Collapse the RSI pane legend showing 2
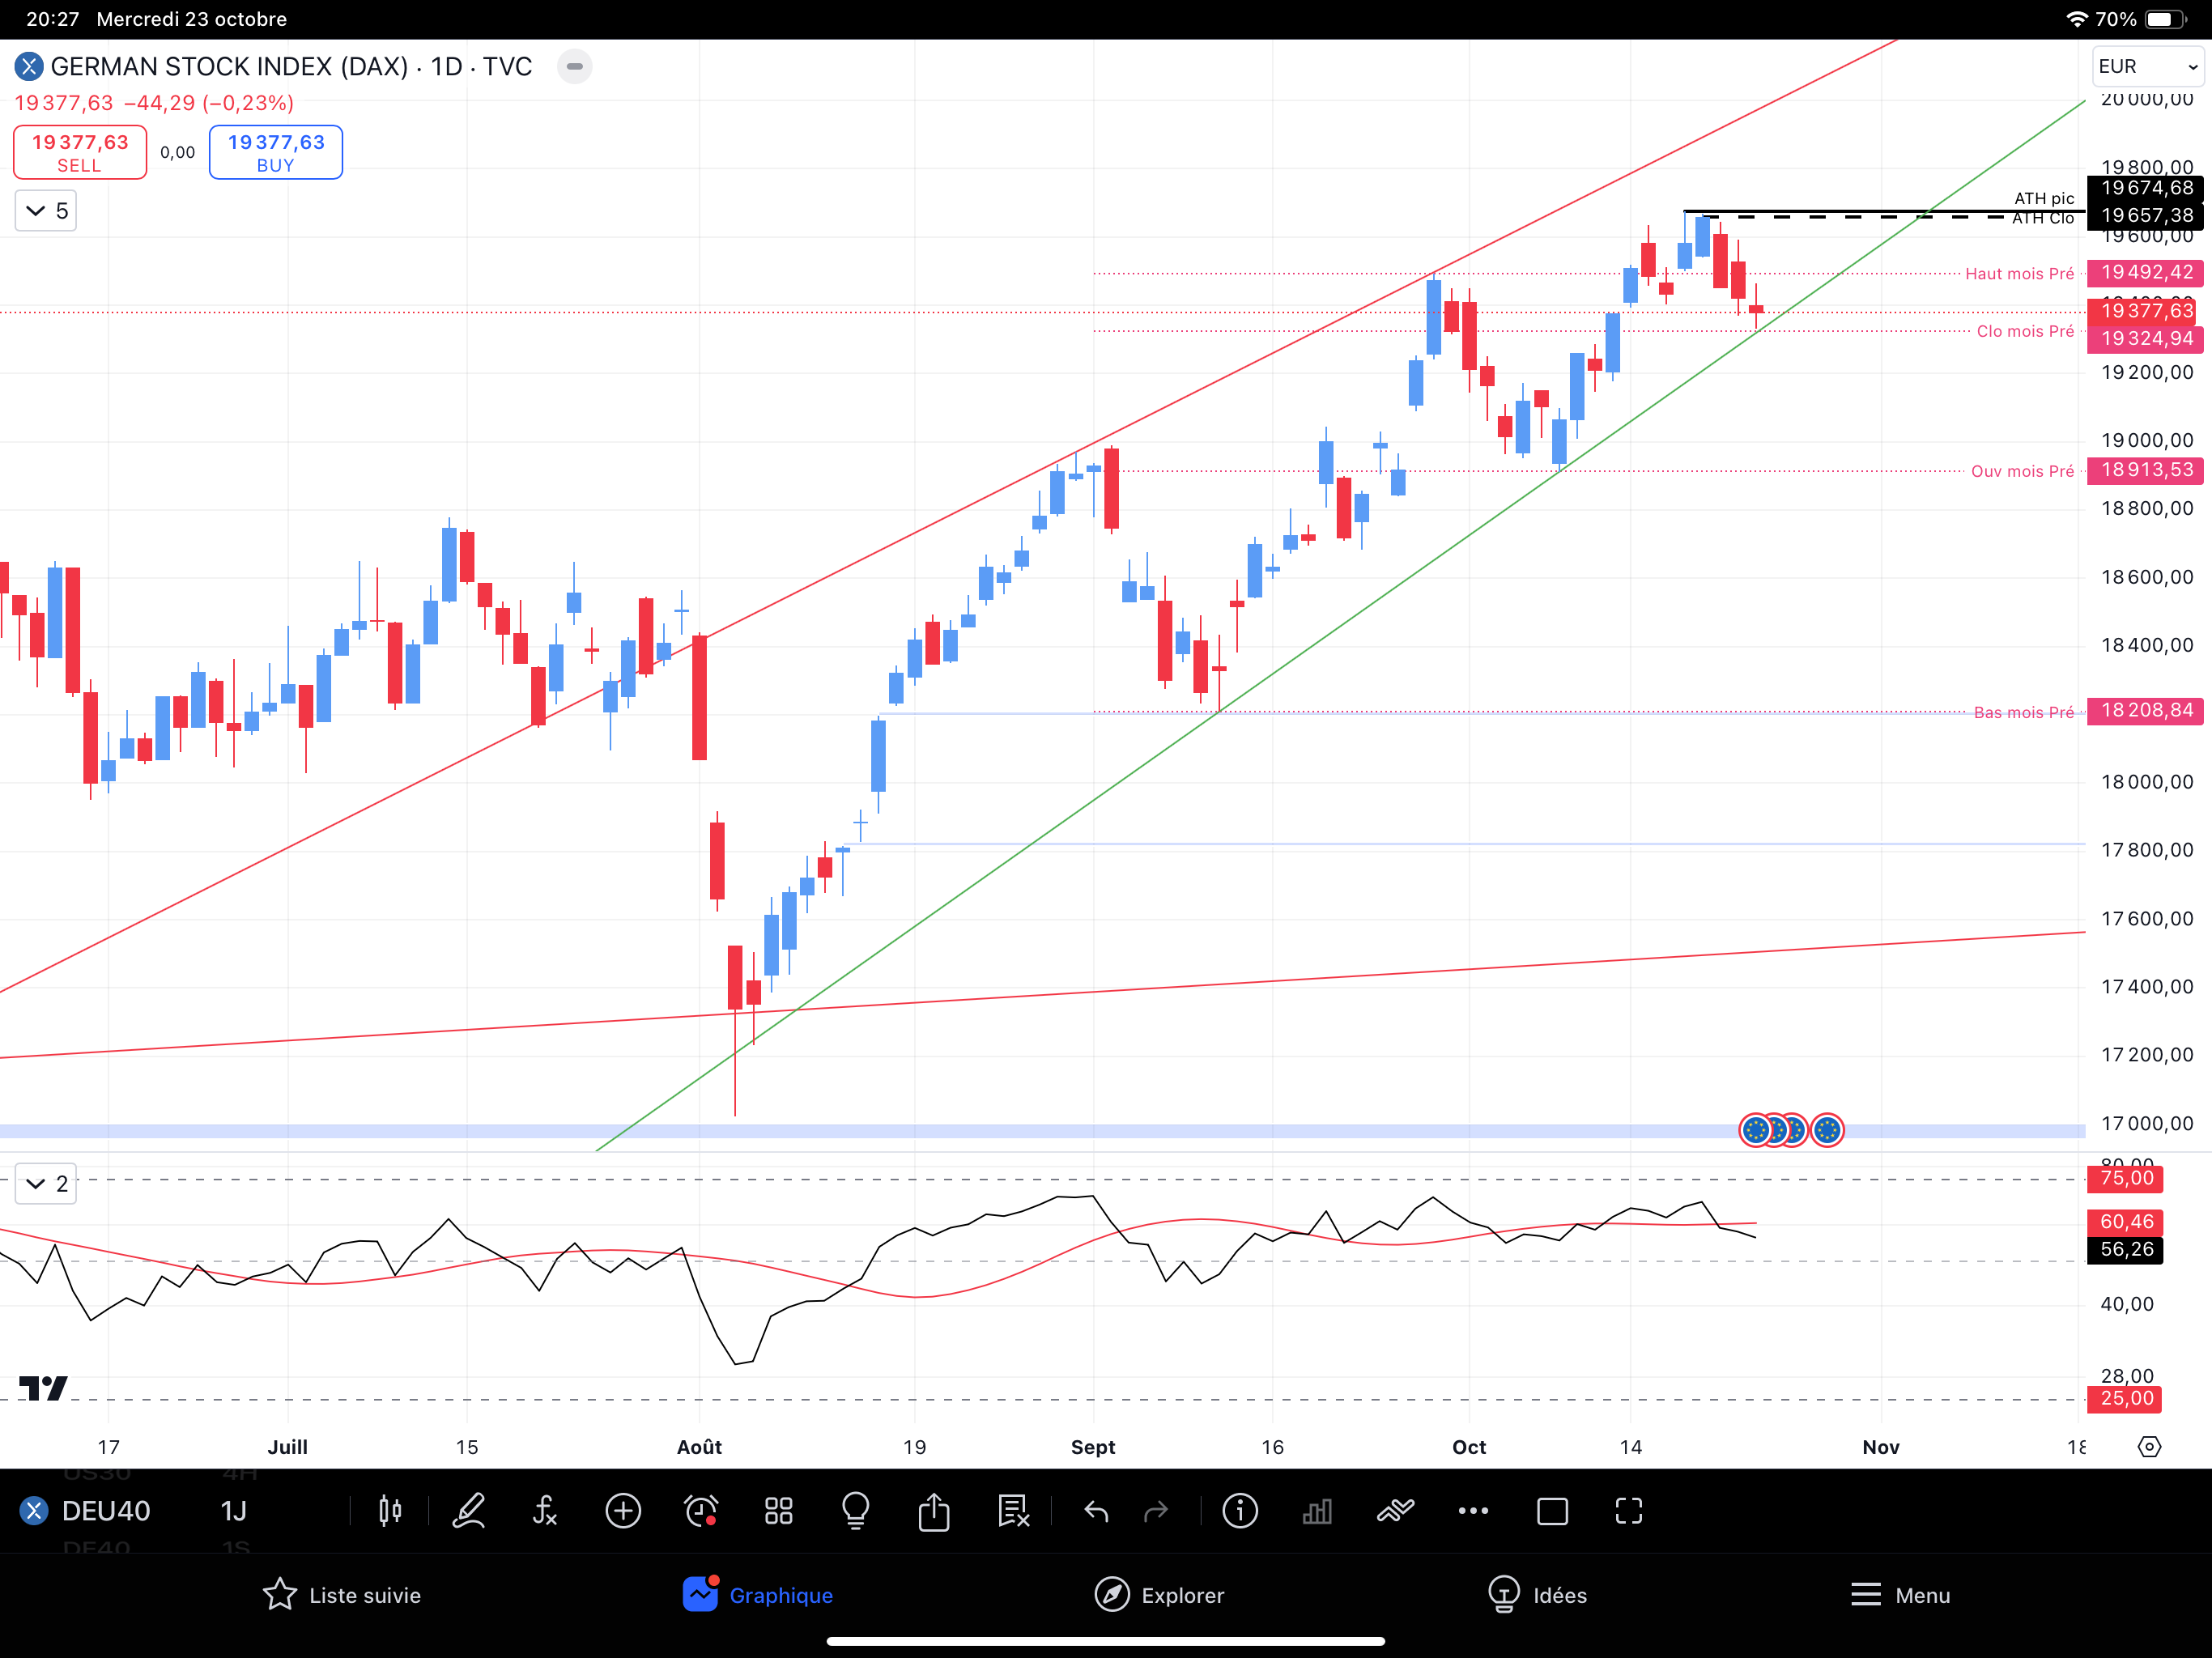Viewport: 2212px width, 1658px height. [x=46, y=1184]
